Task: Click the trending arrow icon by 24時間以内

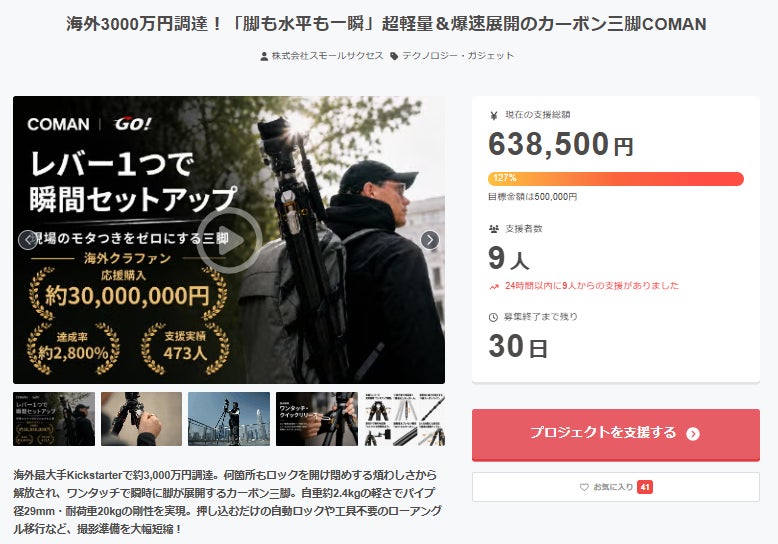Action: coord(494,286)
